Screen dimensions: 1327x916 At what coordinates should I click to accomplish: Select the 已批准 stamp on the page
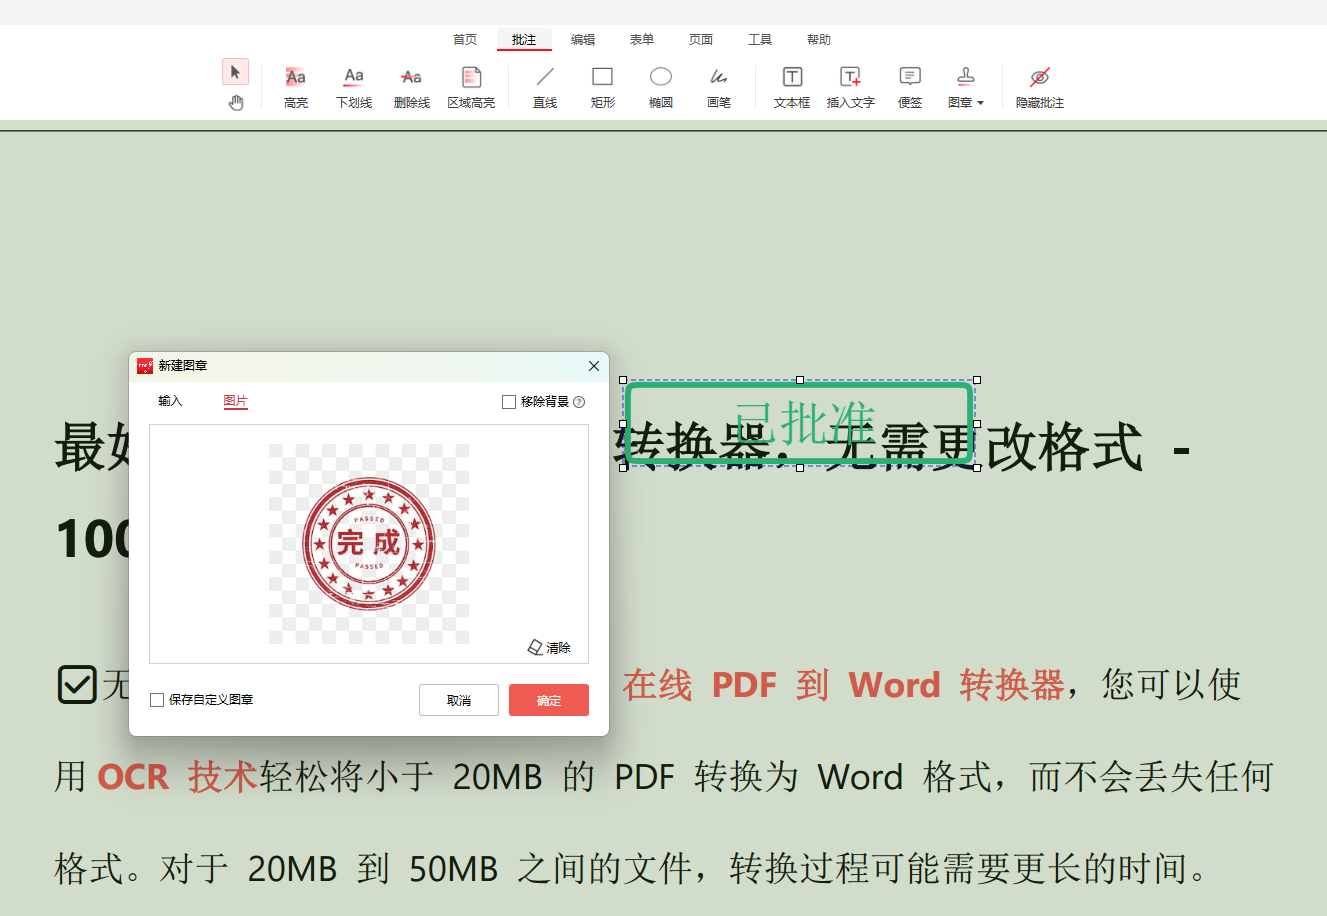tap(800, 424)
